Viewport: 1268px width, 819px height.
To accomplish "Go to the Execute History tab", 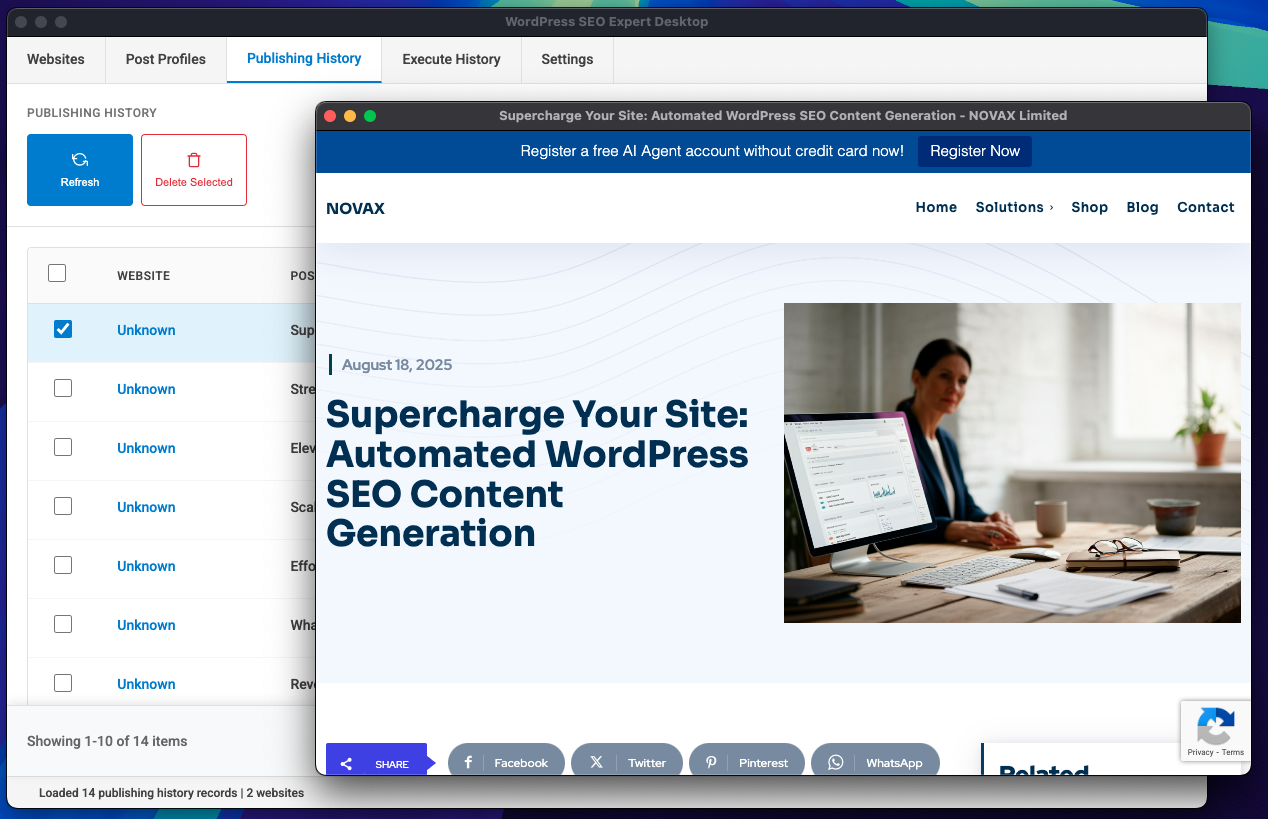I will 451,59.
